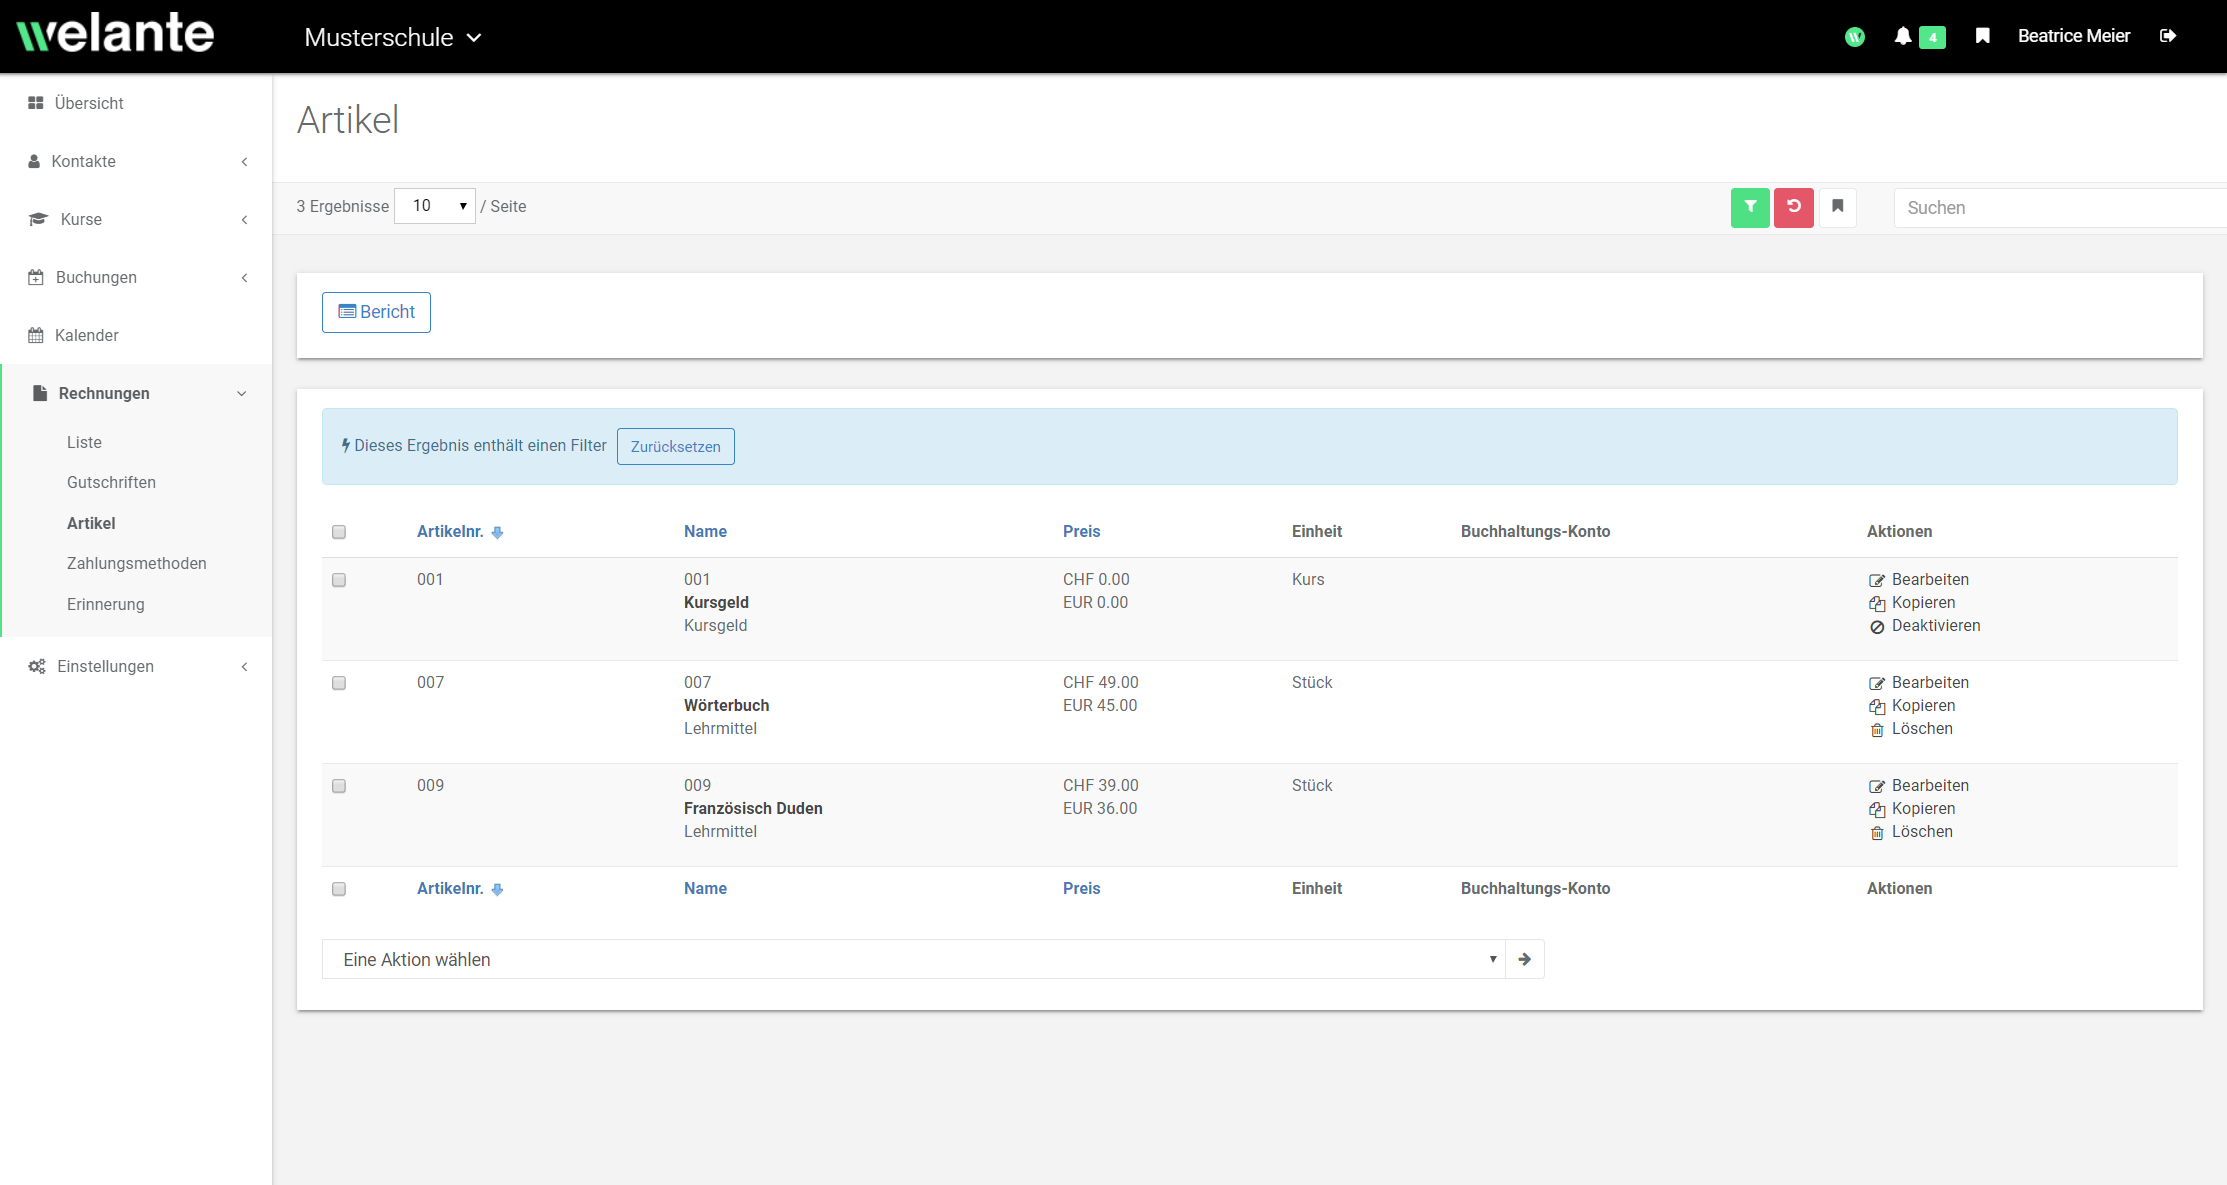Click the red reset filter button

pos(1794,207)
